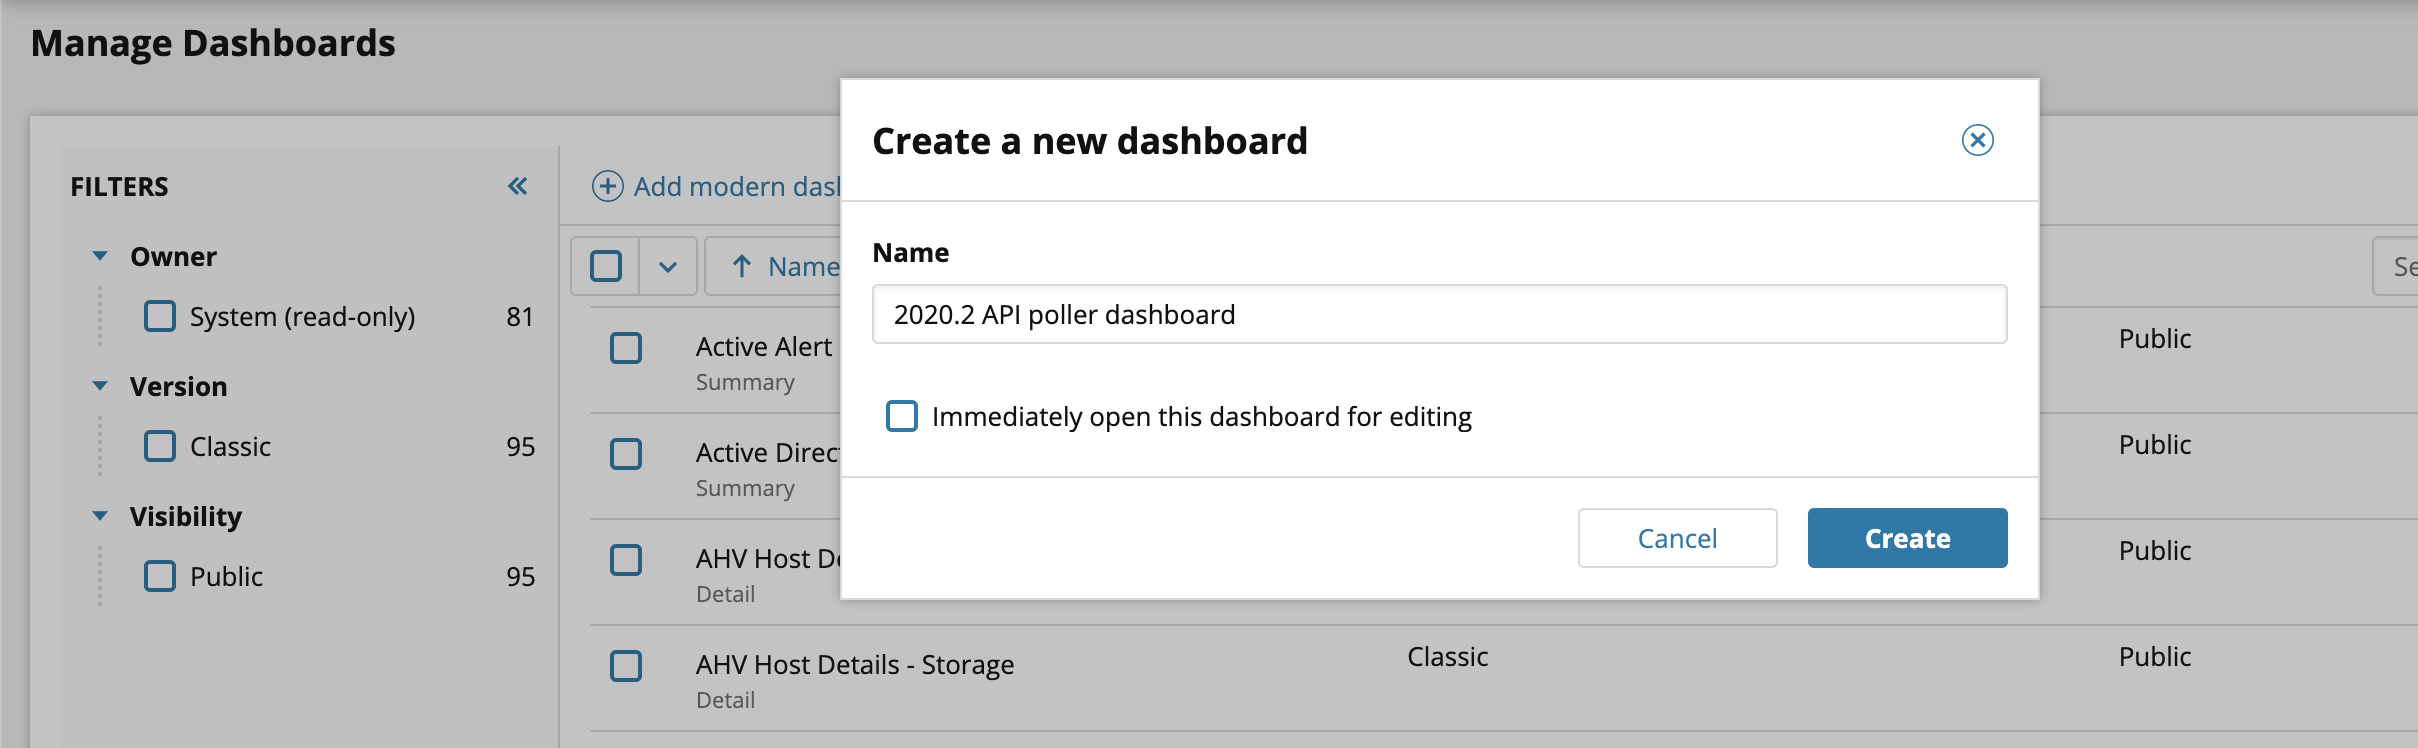
Task: Open the bulk selection dropdown arrow
Action: click(668, 267)
